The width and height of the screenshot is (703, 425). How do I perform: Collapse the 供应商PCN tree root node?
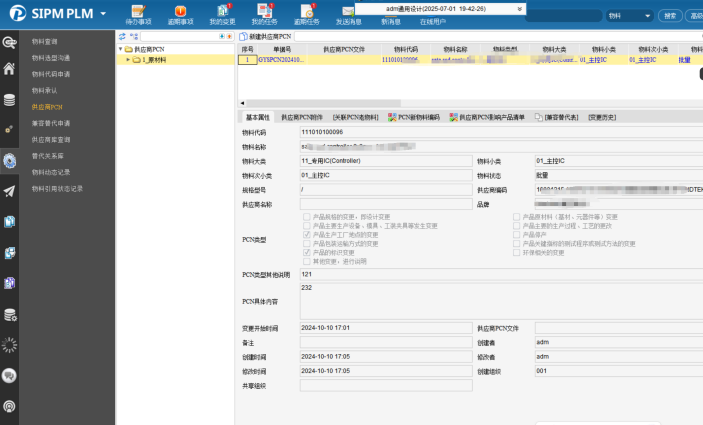(120, 49)
